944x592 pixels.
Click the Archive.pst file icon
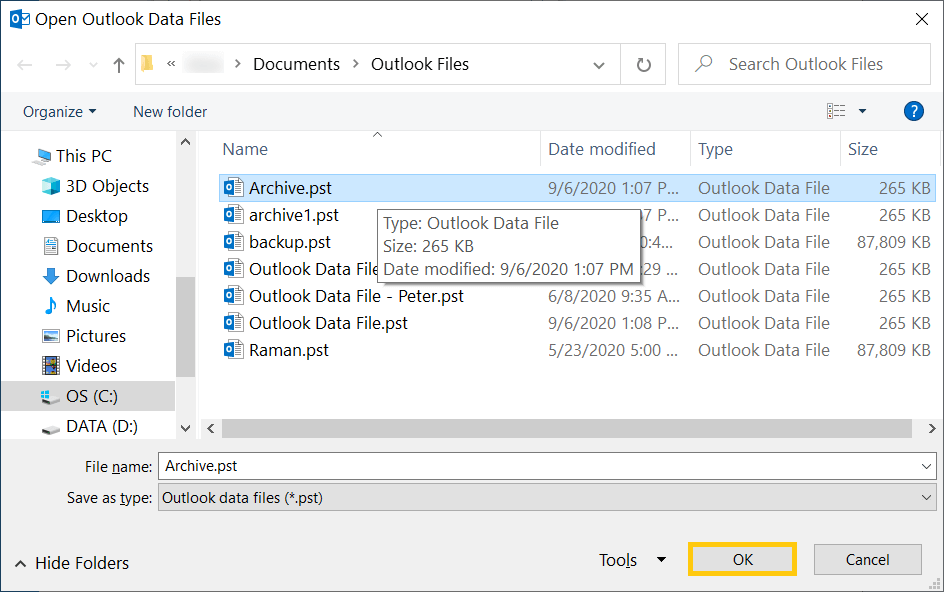tap(234, 187)
